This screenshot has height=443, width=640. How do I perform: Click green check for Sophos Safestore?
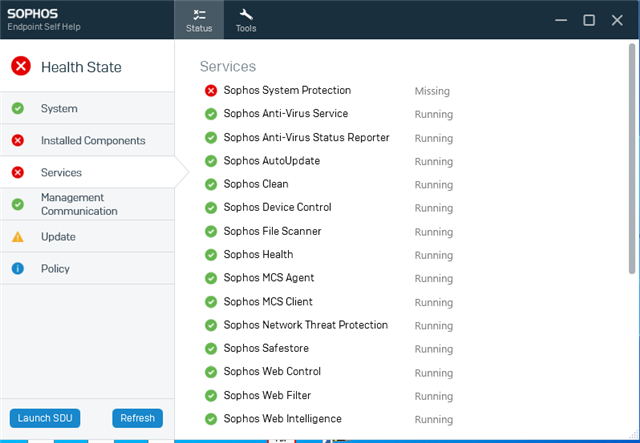pyautogui.click(x=211, y=348)
